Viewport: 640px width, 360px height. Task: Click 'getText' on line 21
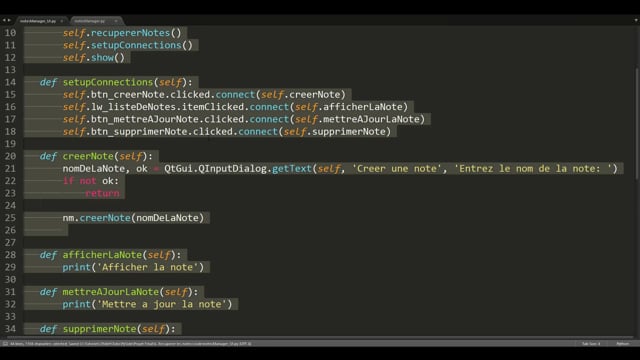292,169
